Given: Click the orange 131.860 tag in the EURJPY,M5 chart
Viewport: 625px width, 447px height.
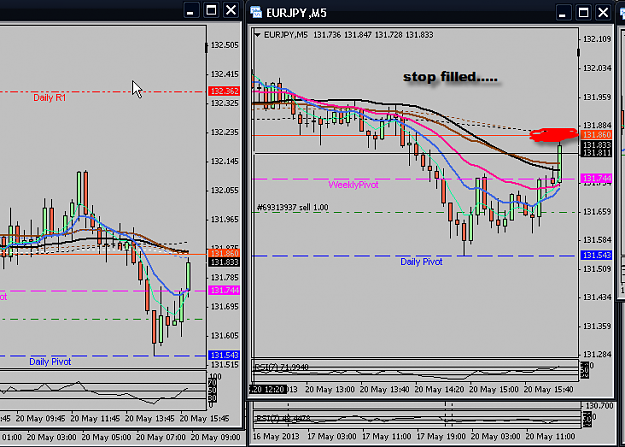Looking at the screenshot, I should (x=596, y=135).
